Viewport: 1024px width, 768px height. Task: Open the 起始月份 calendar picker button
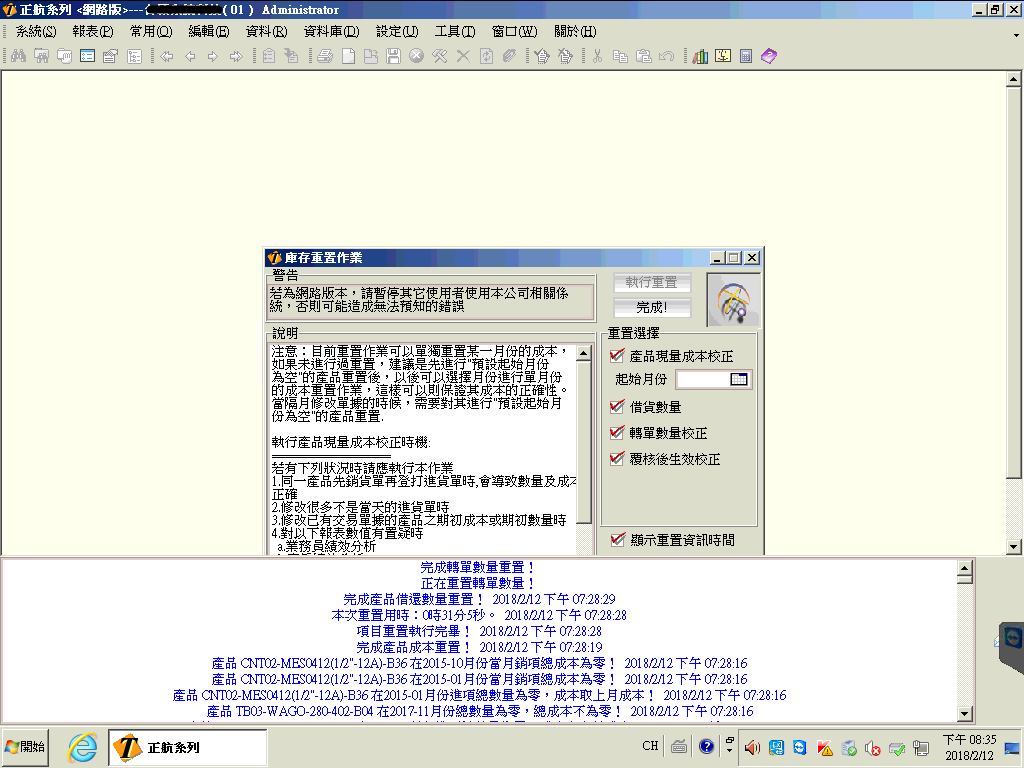[739, 379]
